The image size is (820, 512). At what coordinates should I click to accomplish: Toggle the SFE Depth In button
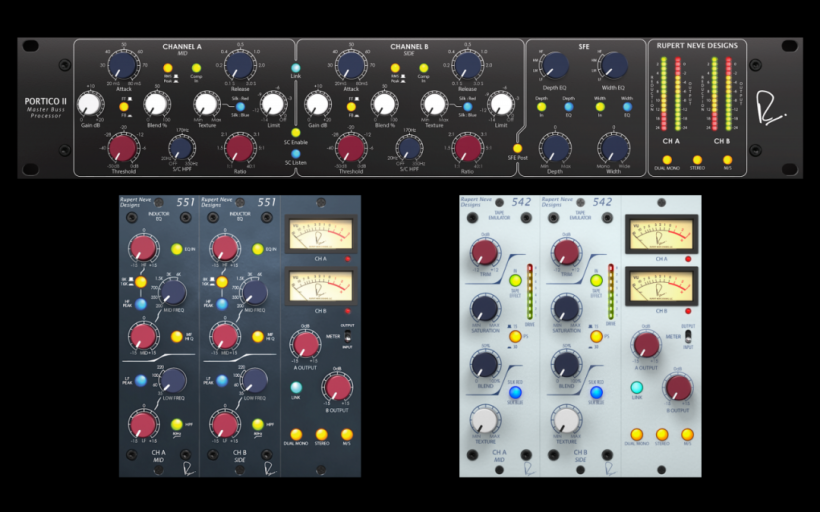[542, 107]
